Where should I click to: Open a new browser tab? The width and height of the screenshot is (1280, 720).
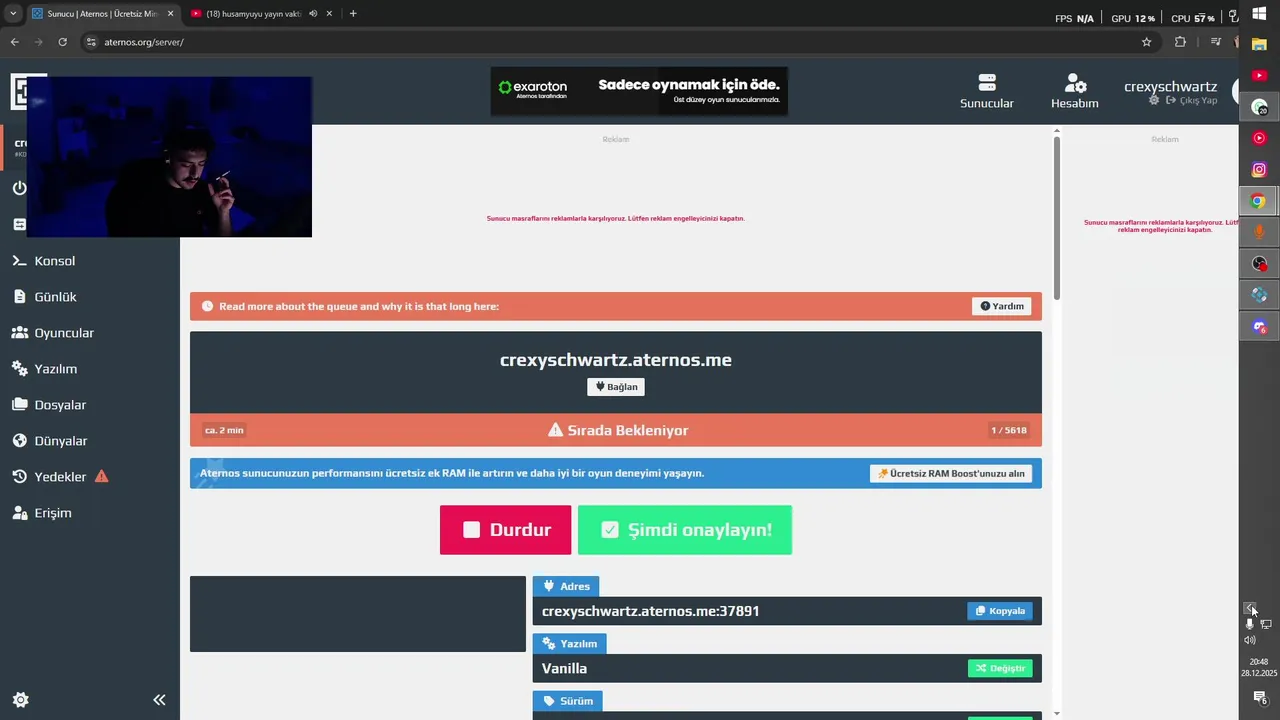(353, 14)
